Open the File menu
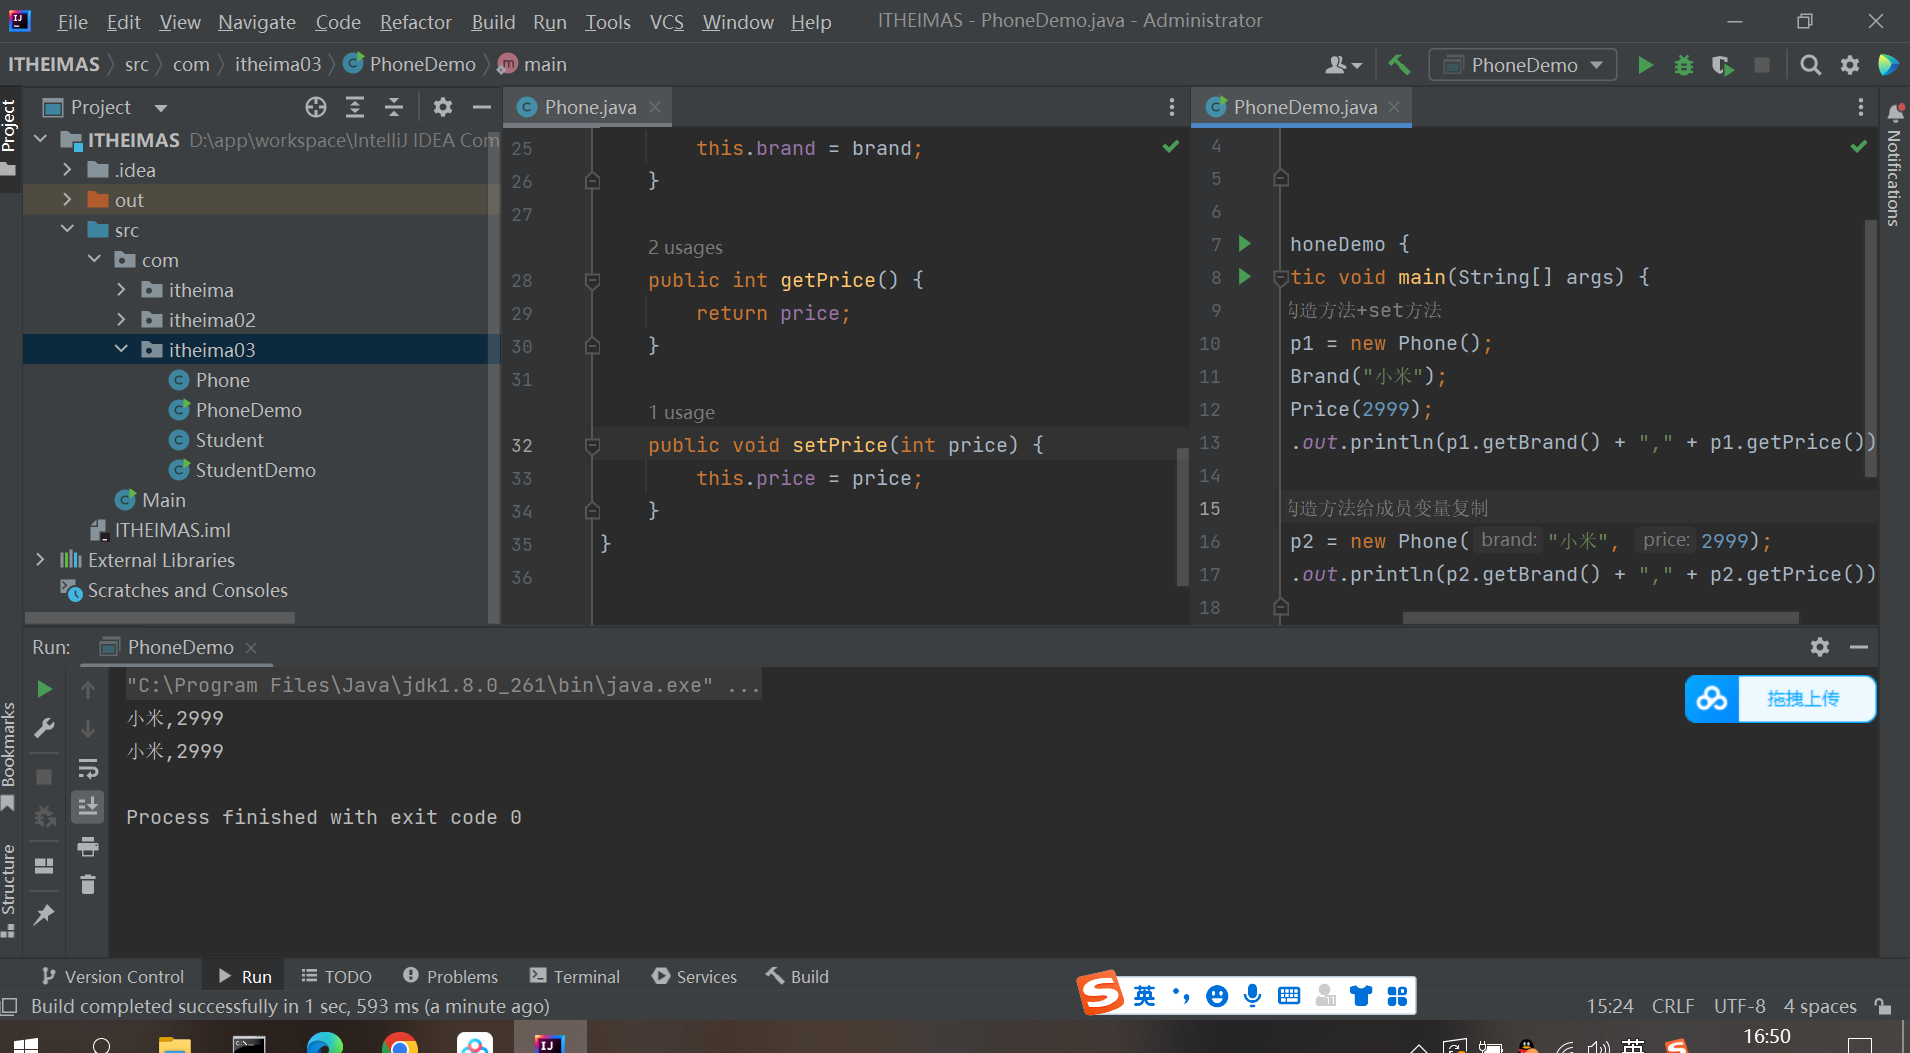 (72, 22)
